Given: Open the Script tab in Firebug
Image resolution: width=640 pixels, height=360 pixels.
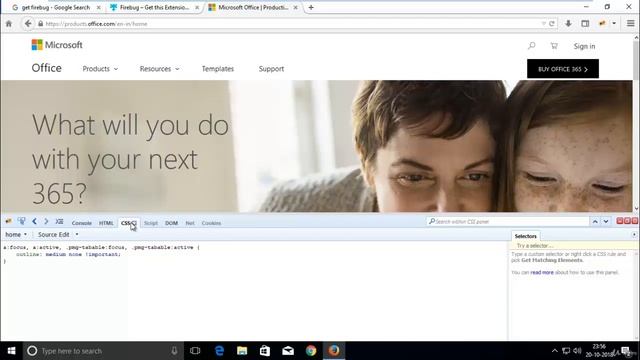Looking at the screenshot, I should coord(151,223).
